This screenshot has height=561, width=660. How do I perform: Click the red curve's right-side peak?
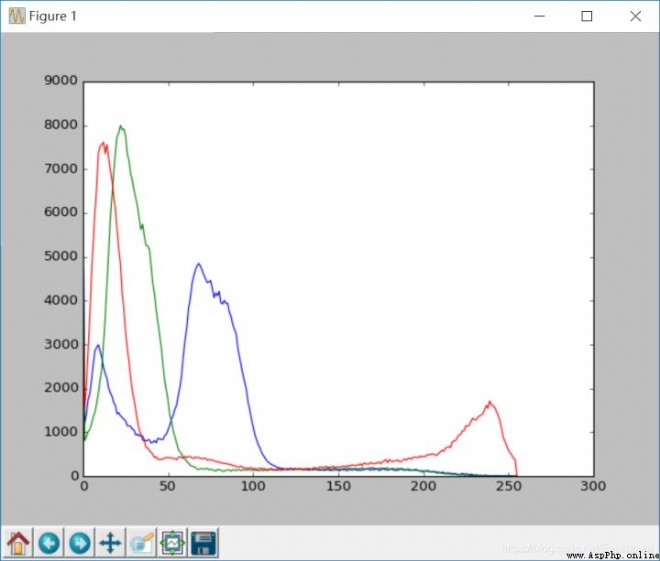pyautogui.click(x=490, y=402)
